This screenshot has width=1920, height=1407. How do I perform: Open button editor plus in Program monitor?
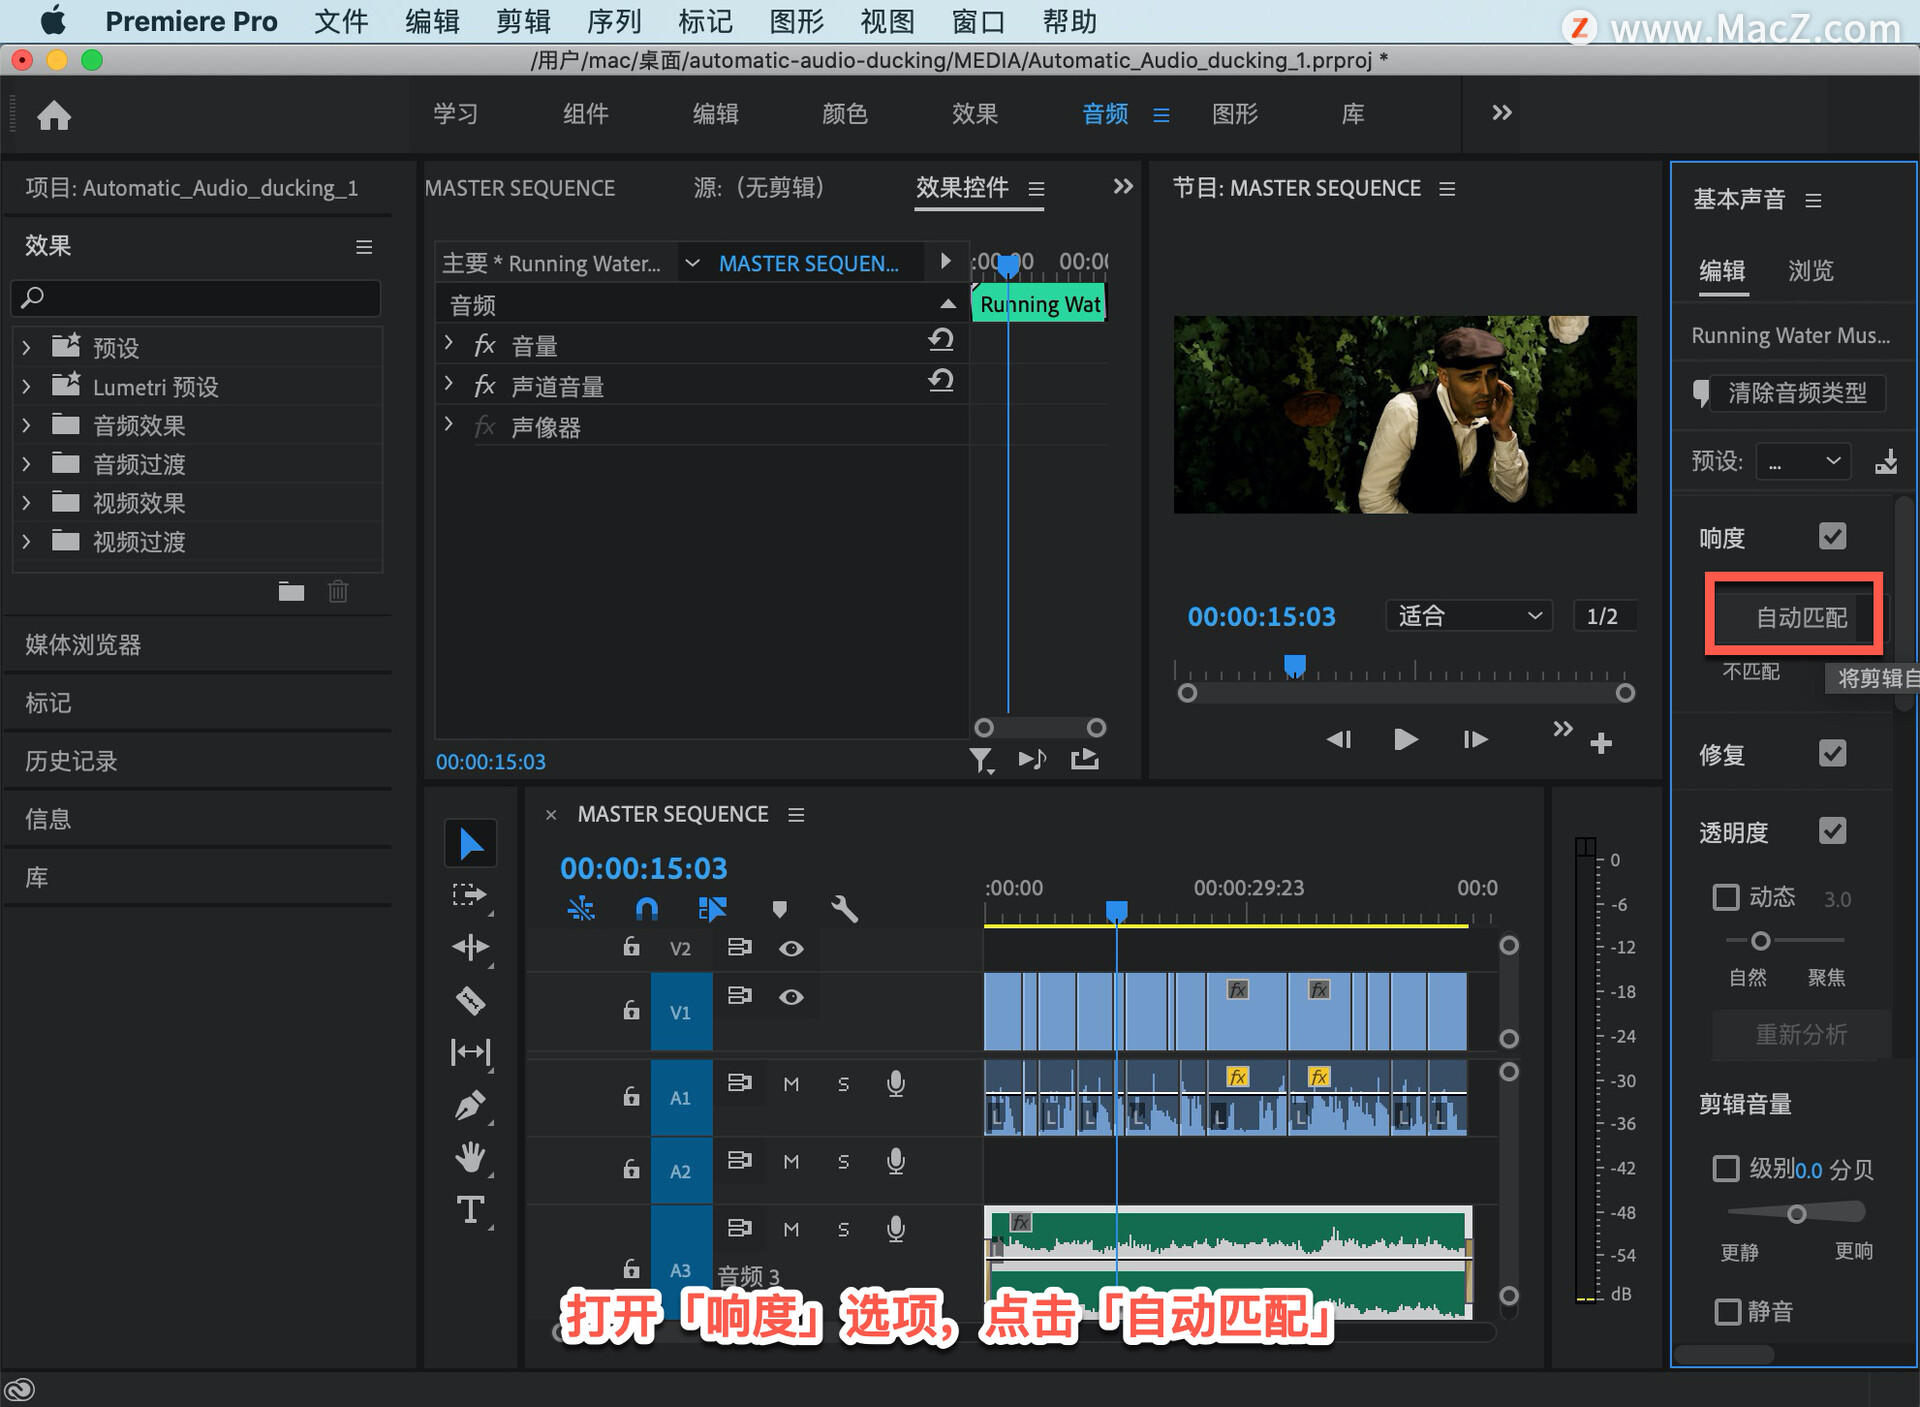click(x=1601, y=743)
